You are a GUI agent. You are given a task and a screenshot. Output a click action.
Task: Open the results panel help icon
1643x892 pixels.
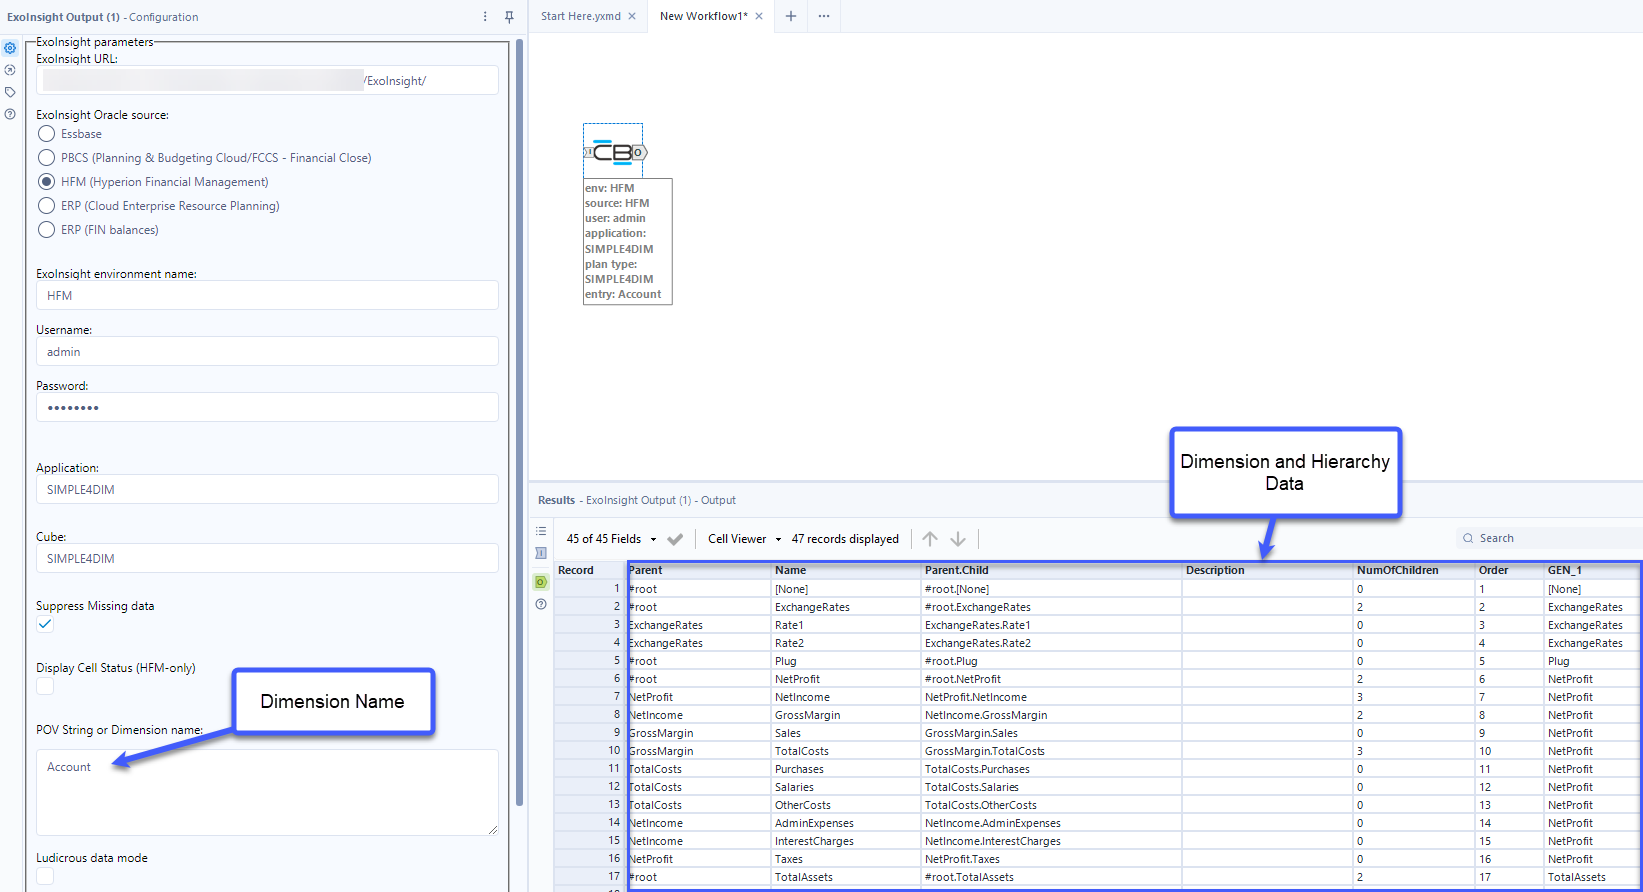pyautogui.click(x=541, y=604)
